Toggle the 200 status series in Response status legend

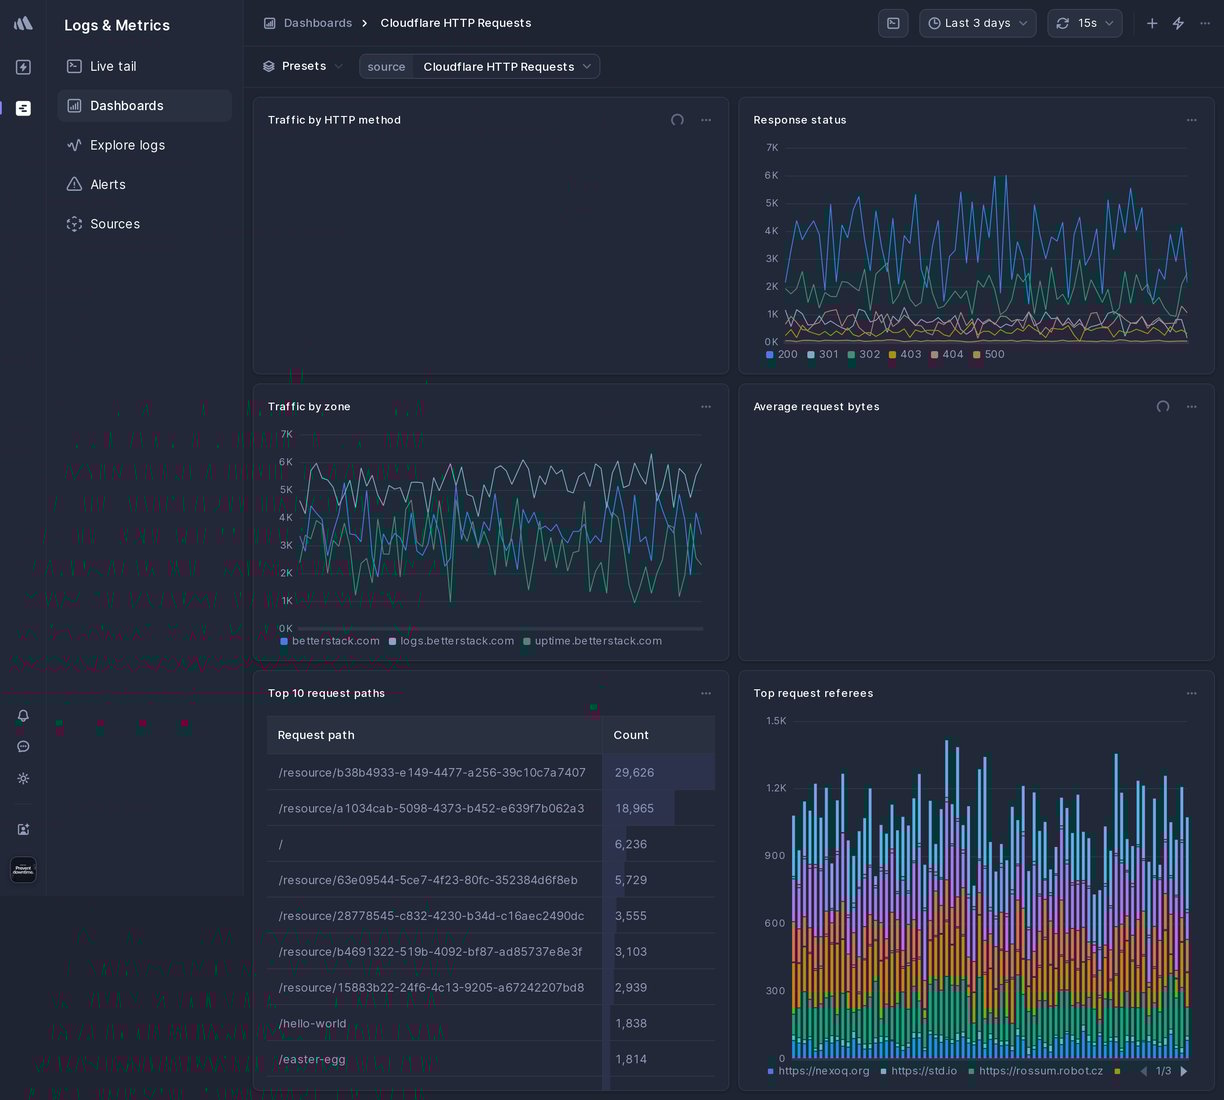781,354
